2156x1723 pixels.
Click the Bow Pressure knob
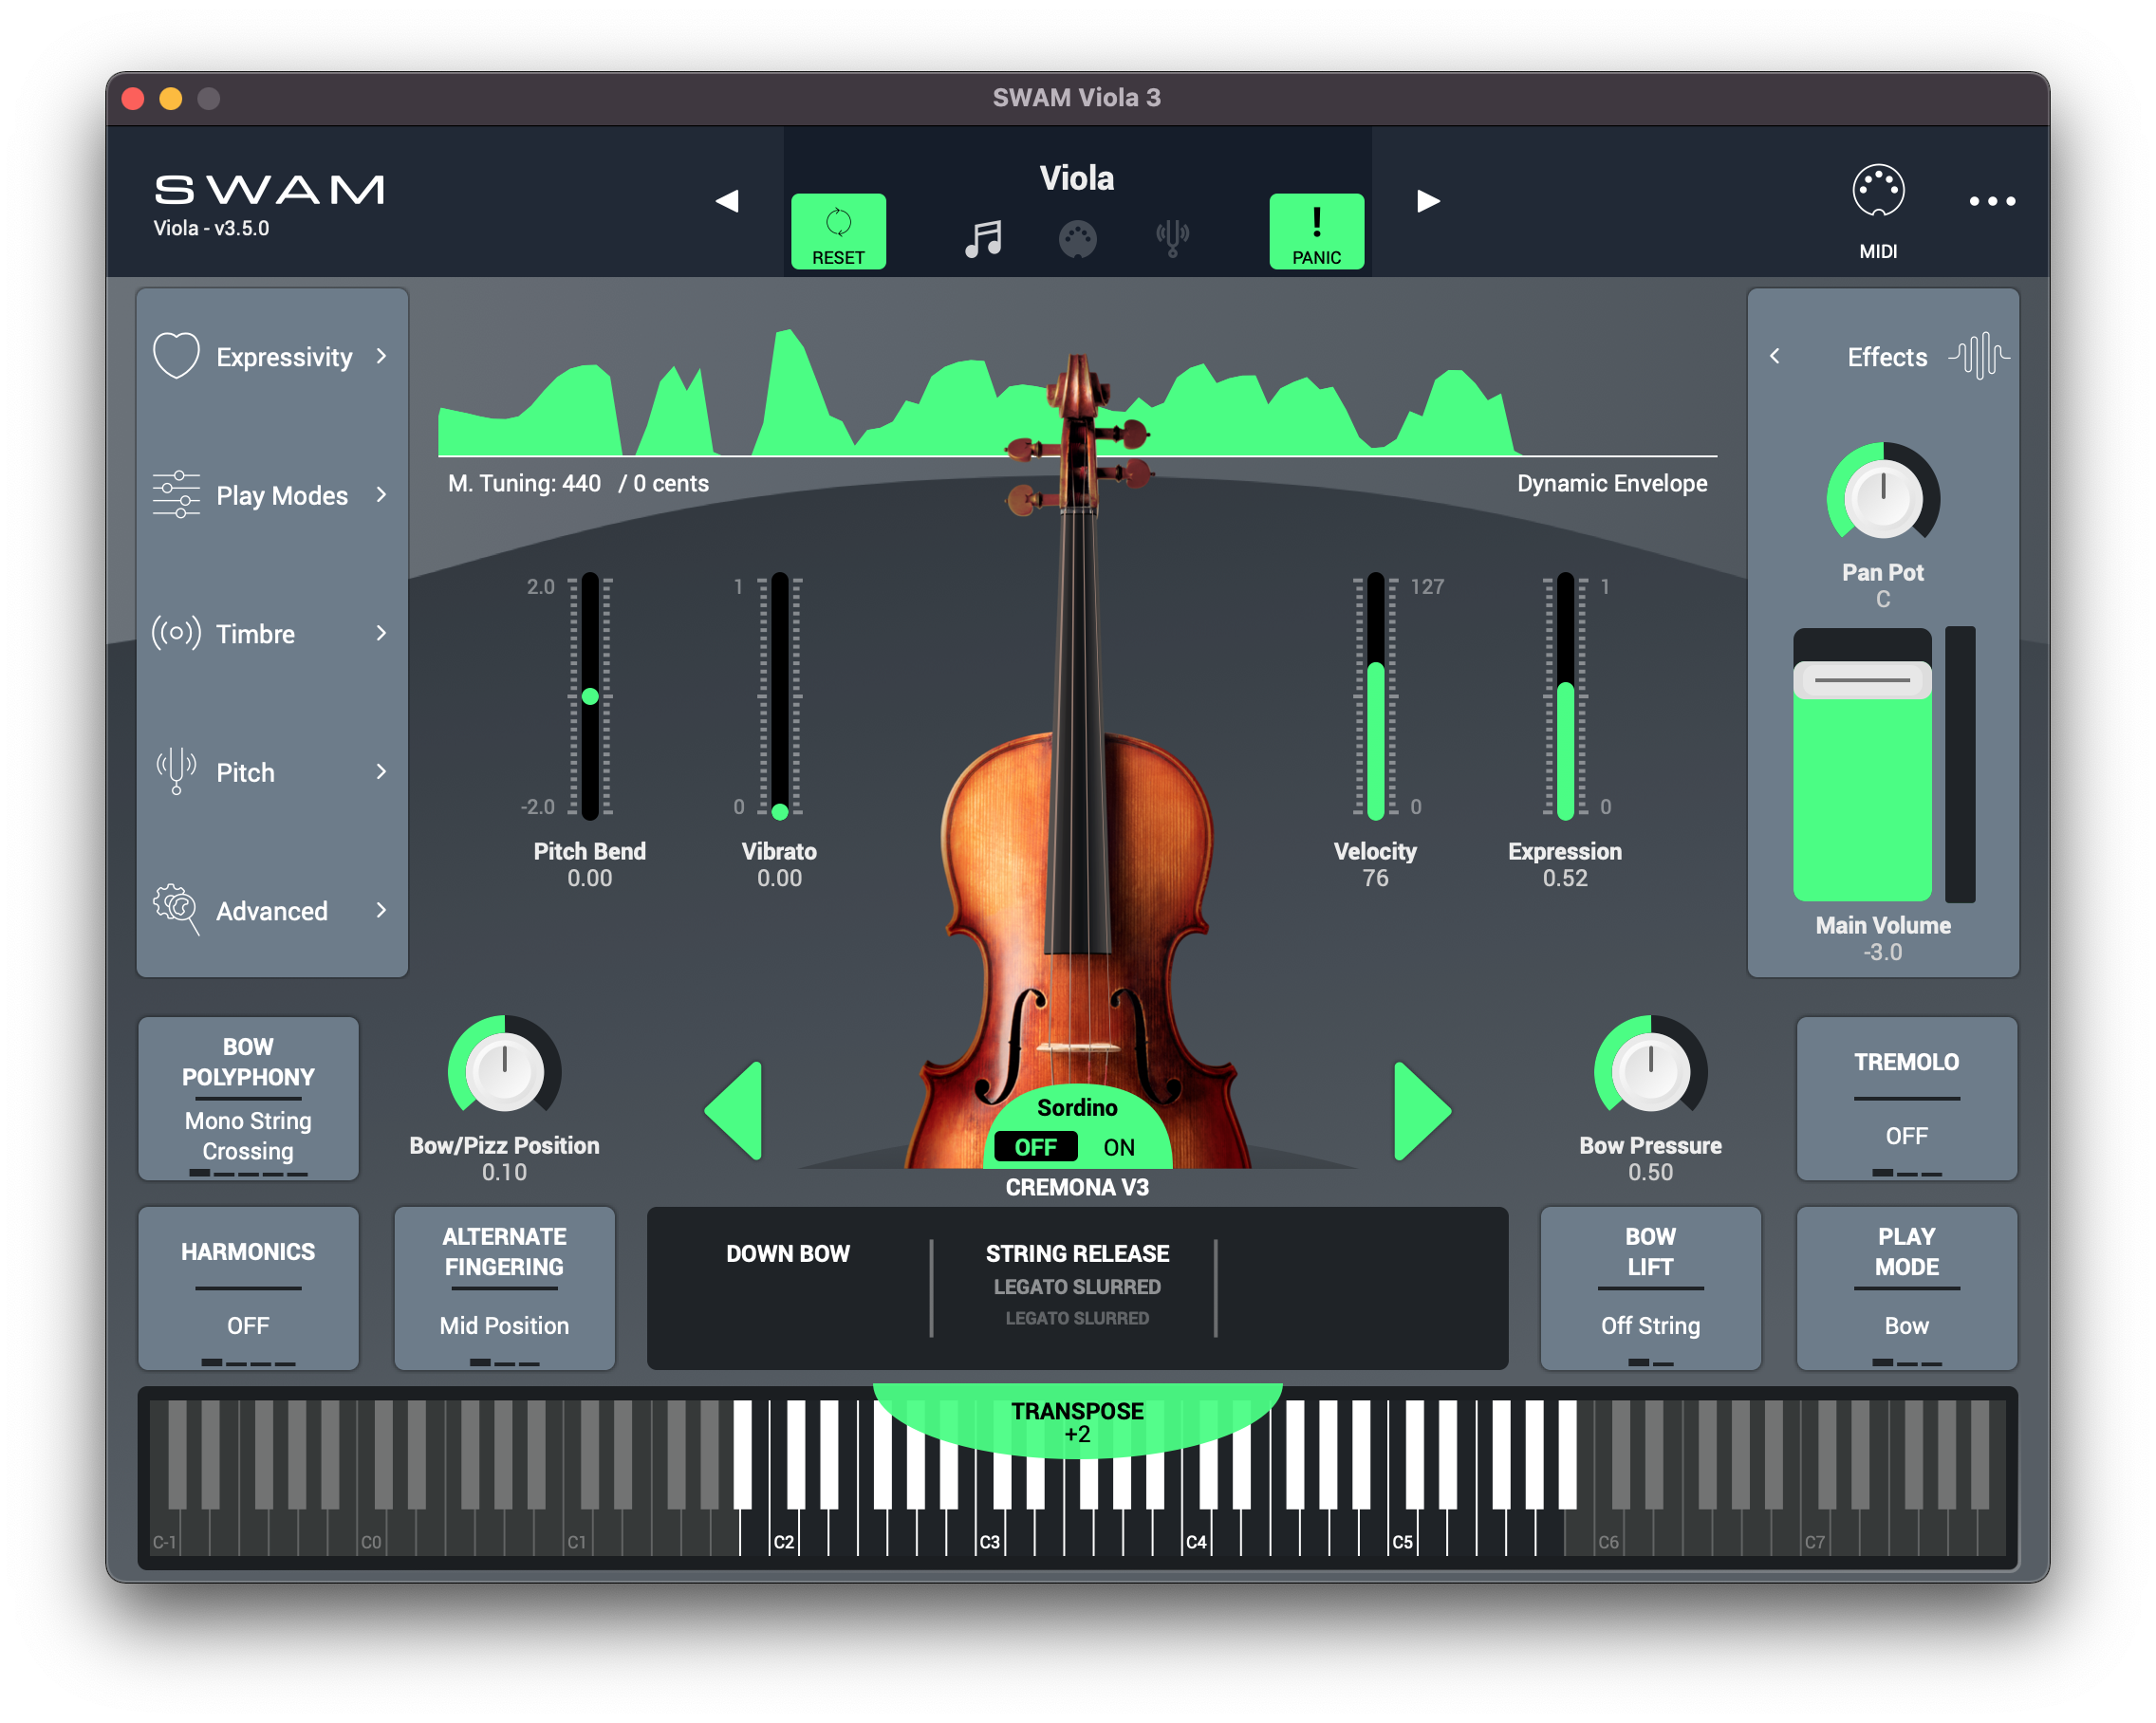pyautogui.click(x=1650, y=1071)
